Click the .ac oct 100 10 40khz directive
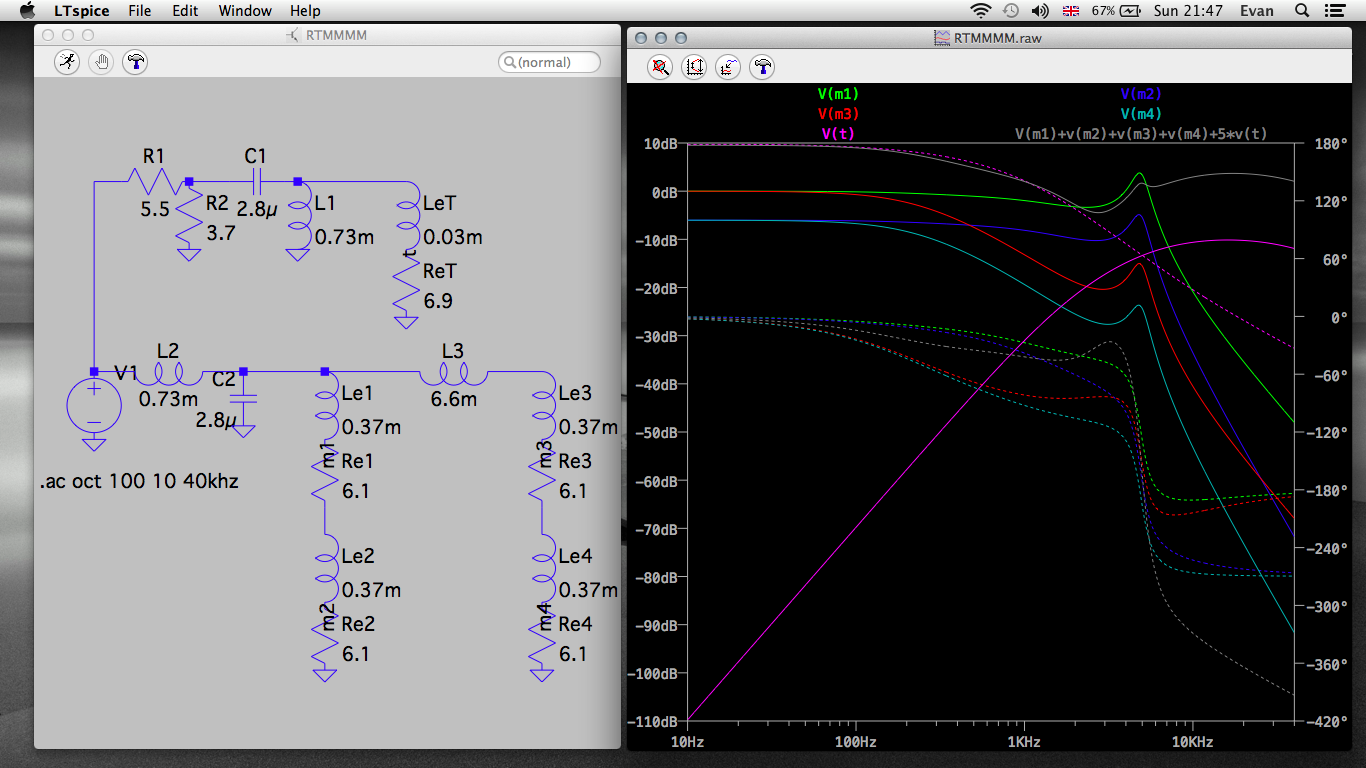 [139, 481]
